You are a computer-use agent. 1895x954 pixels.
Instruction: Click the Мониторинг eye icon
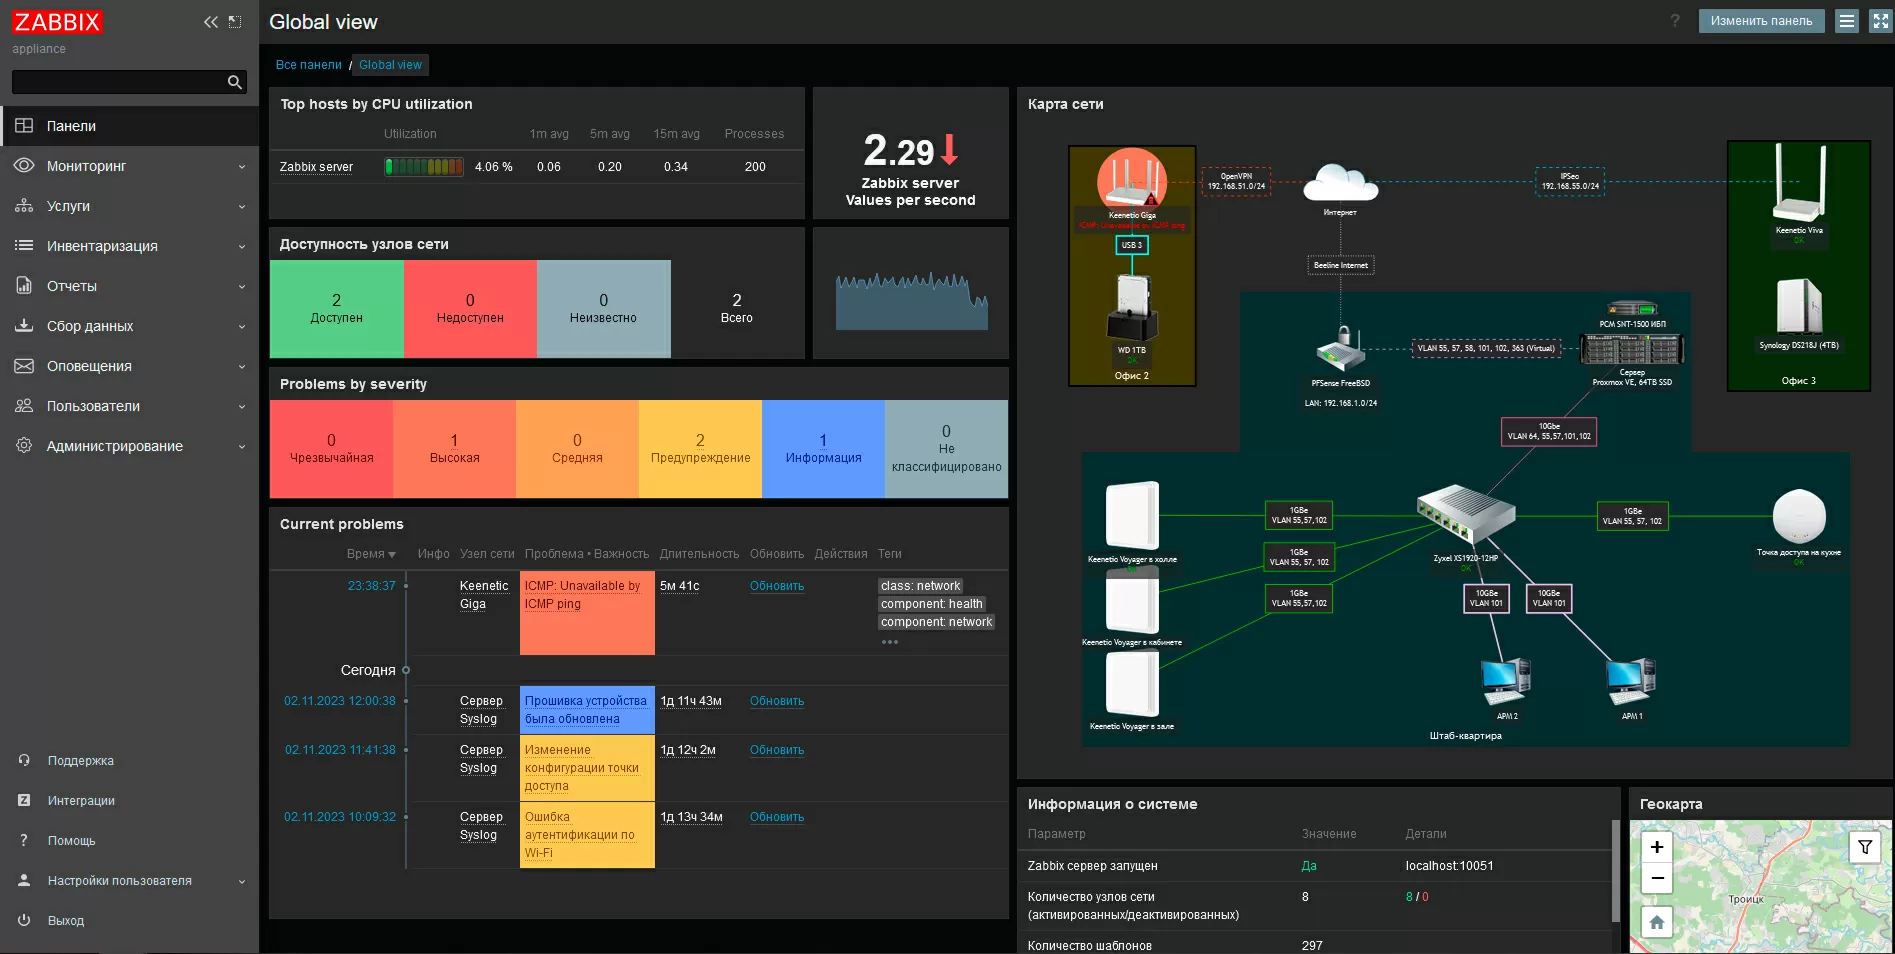point(24,166)
